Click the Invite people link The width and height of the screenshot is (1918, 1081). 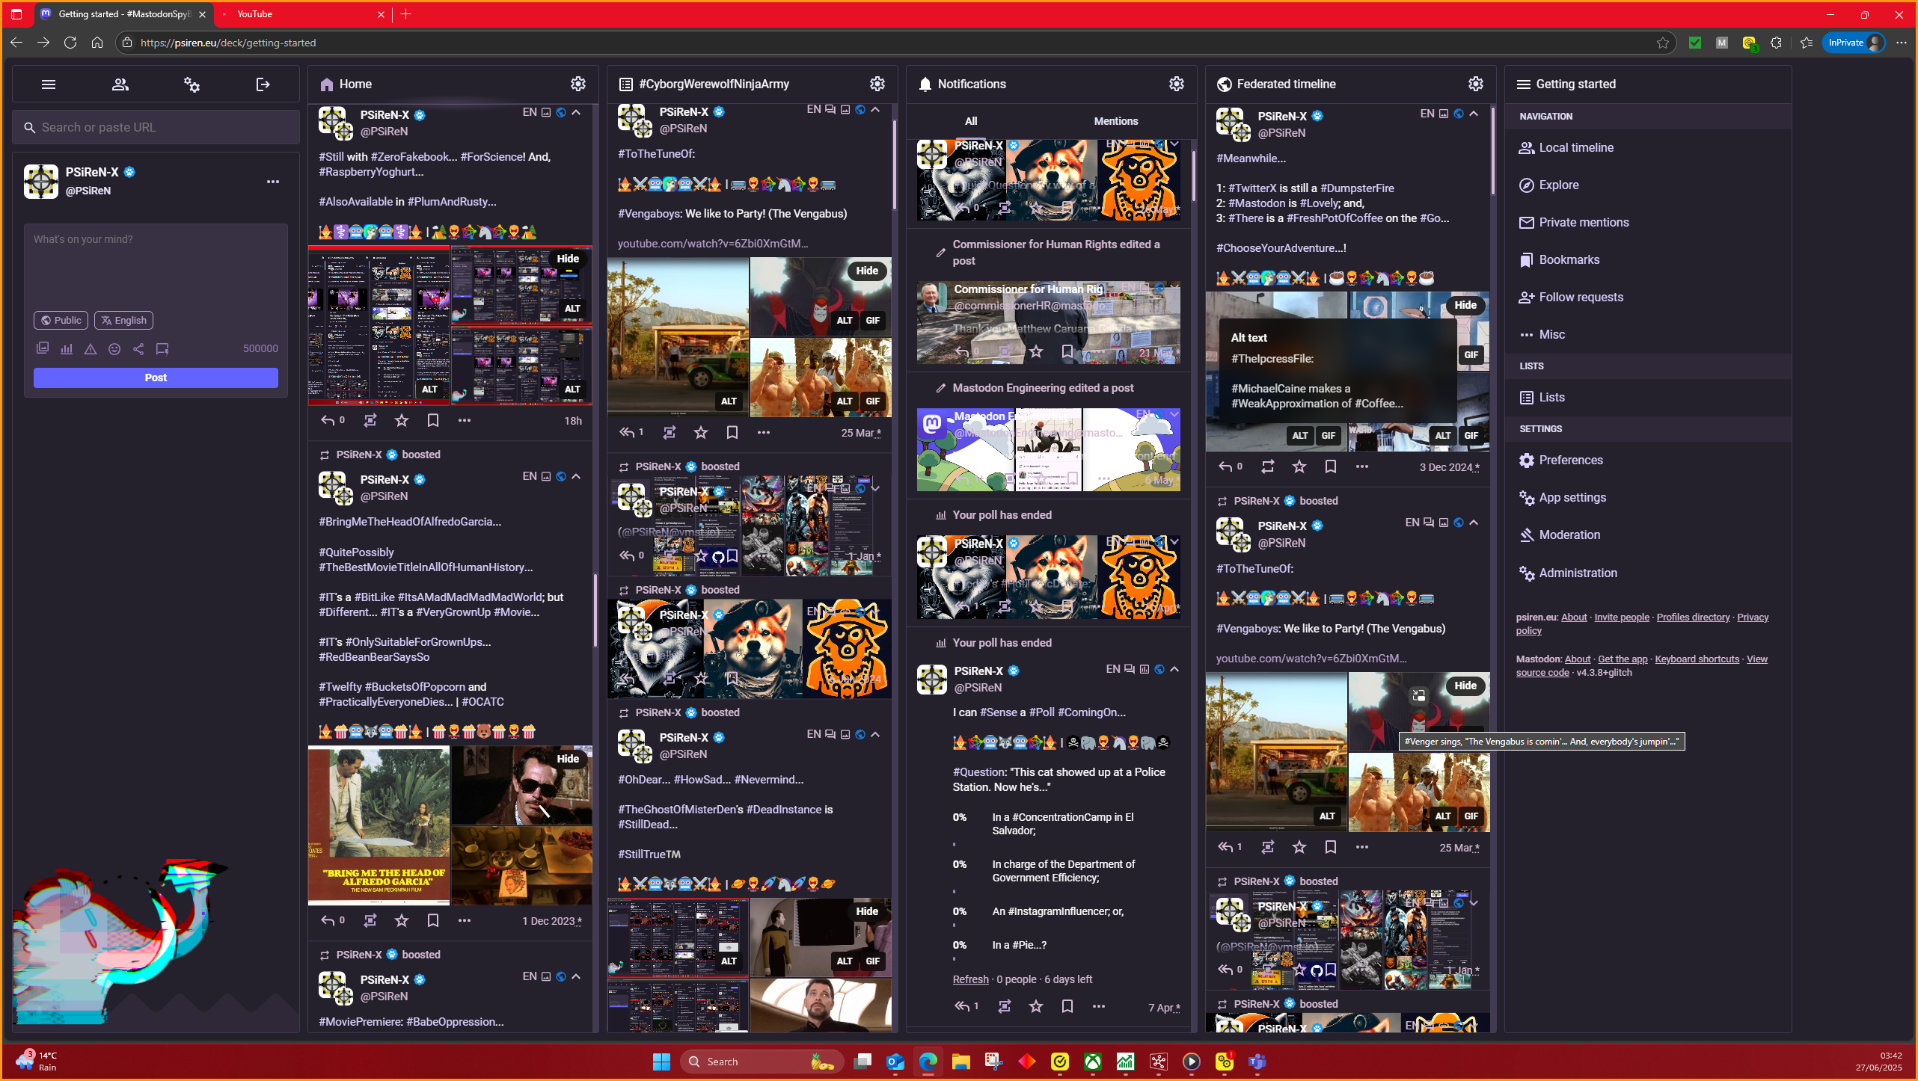coord(1622,618)
